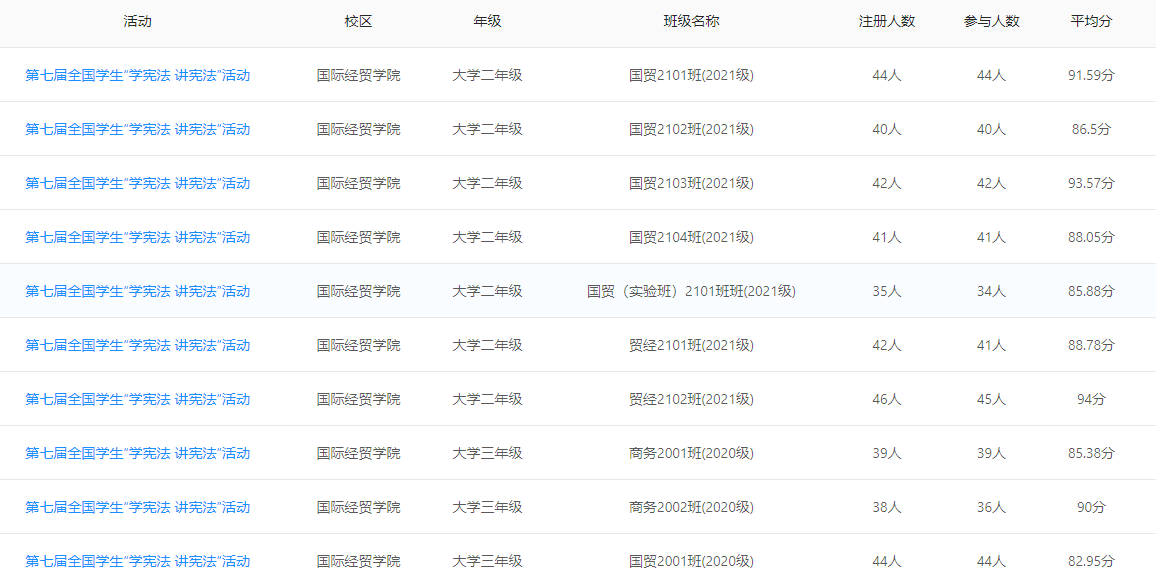The image size is (1156, 585).
Task: Click the 班级名称 column header
Action: (692, 21)
